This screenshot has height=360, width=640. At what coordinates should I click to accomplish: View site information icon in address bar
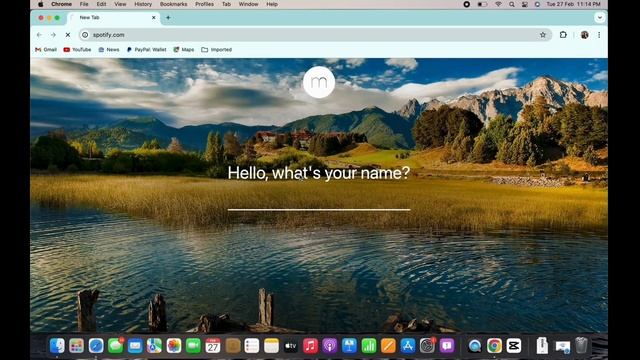point(85,35)
